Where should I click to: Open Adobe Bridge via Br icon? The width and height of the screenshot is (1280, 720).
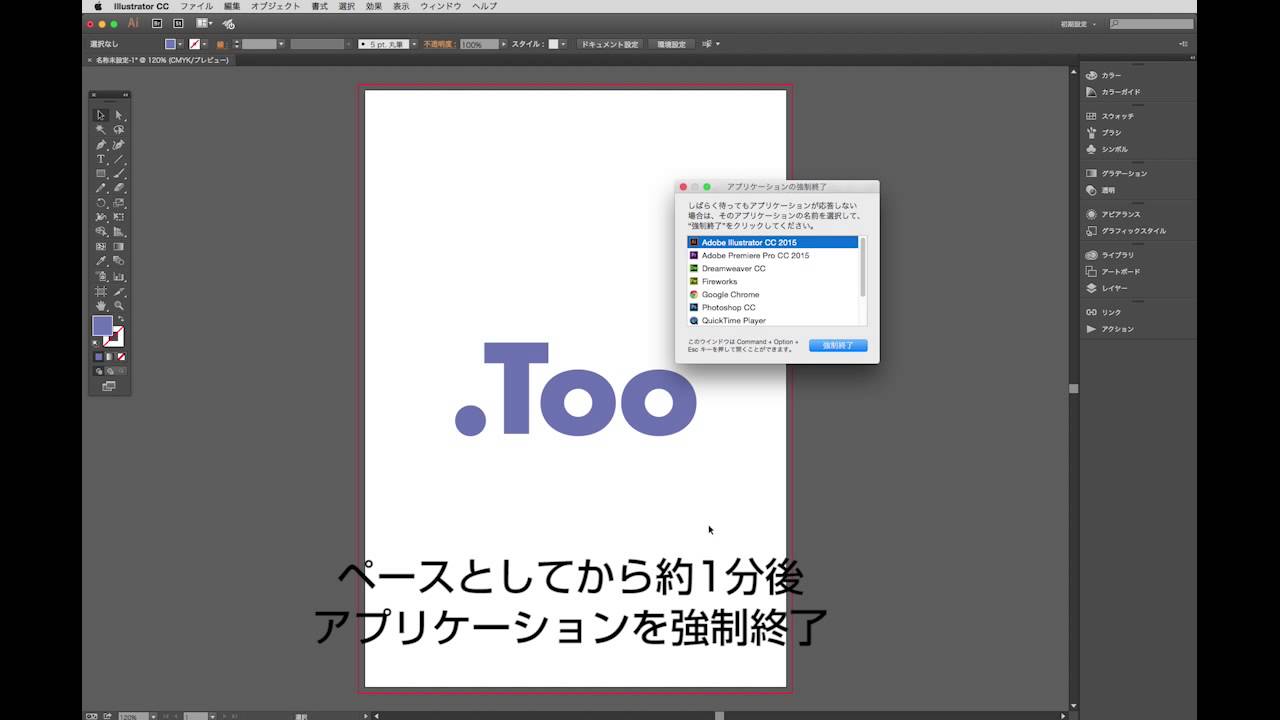click(157, 23)
